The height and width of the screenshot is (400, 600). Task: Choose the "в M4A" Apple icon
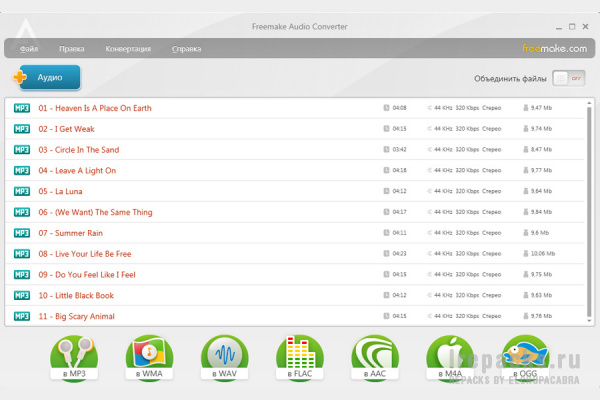[x=450, y=358]
